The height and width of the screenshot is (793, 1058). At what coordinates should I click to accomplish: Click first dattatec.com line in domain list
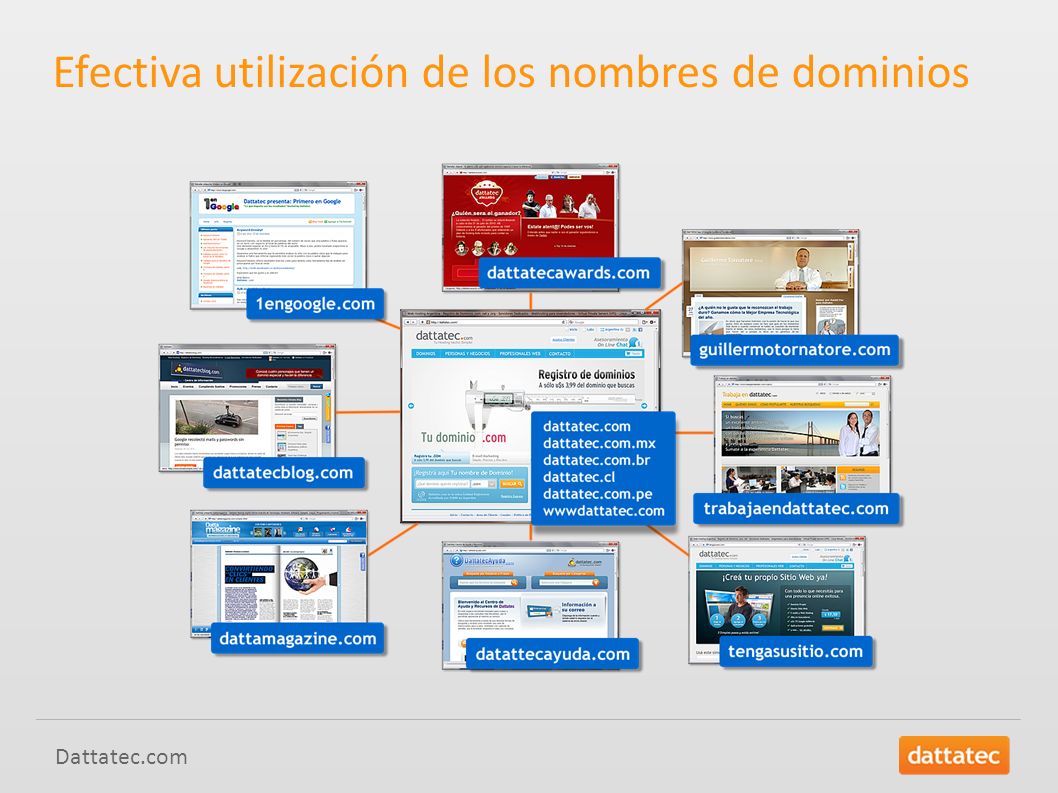point(587,427)
